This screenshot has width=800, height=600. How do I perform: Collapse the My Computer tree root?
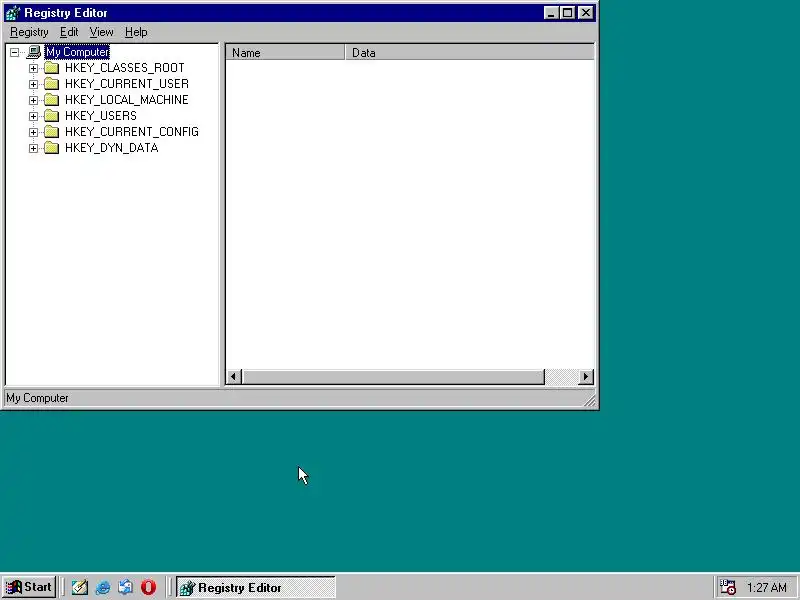14,52
